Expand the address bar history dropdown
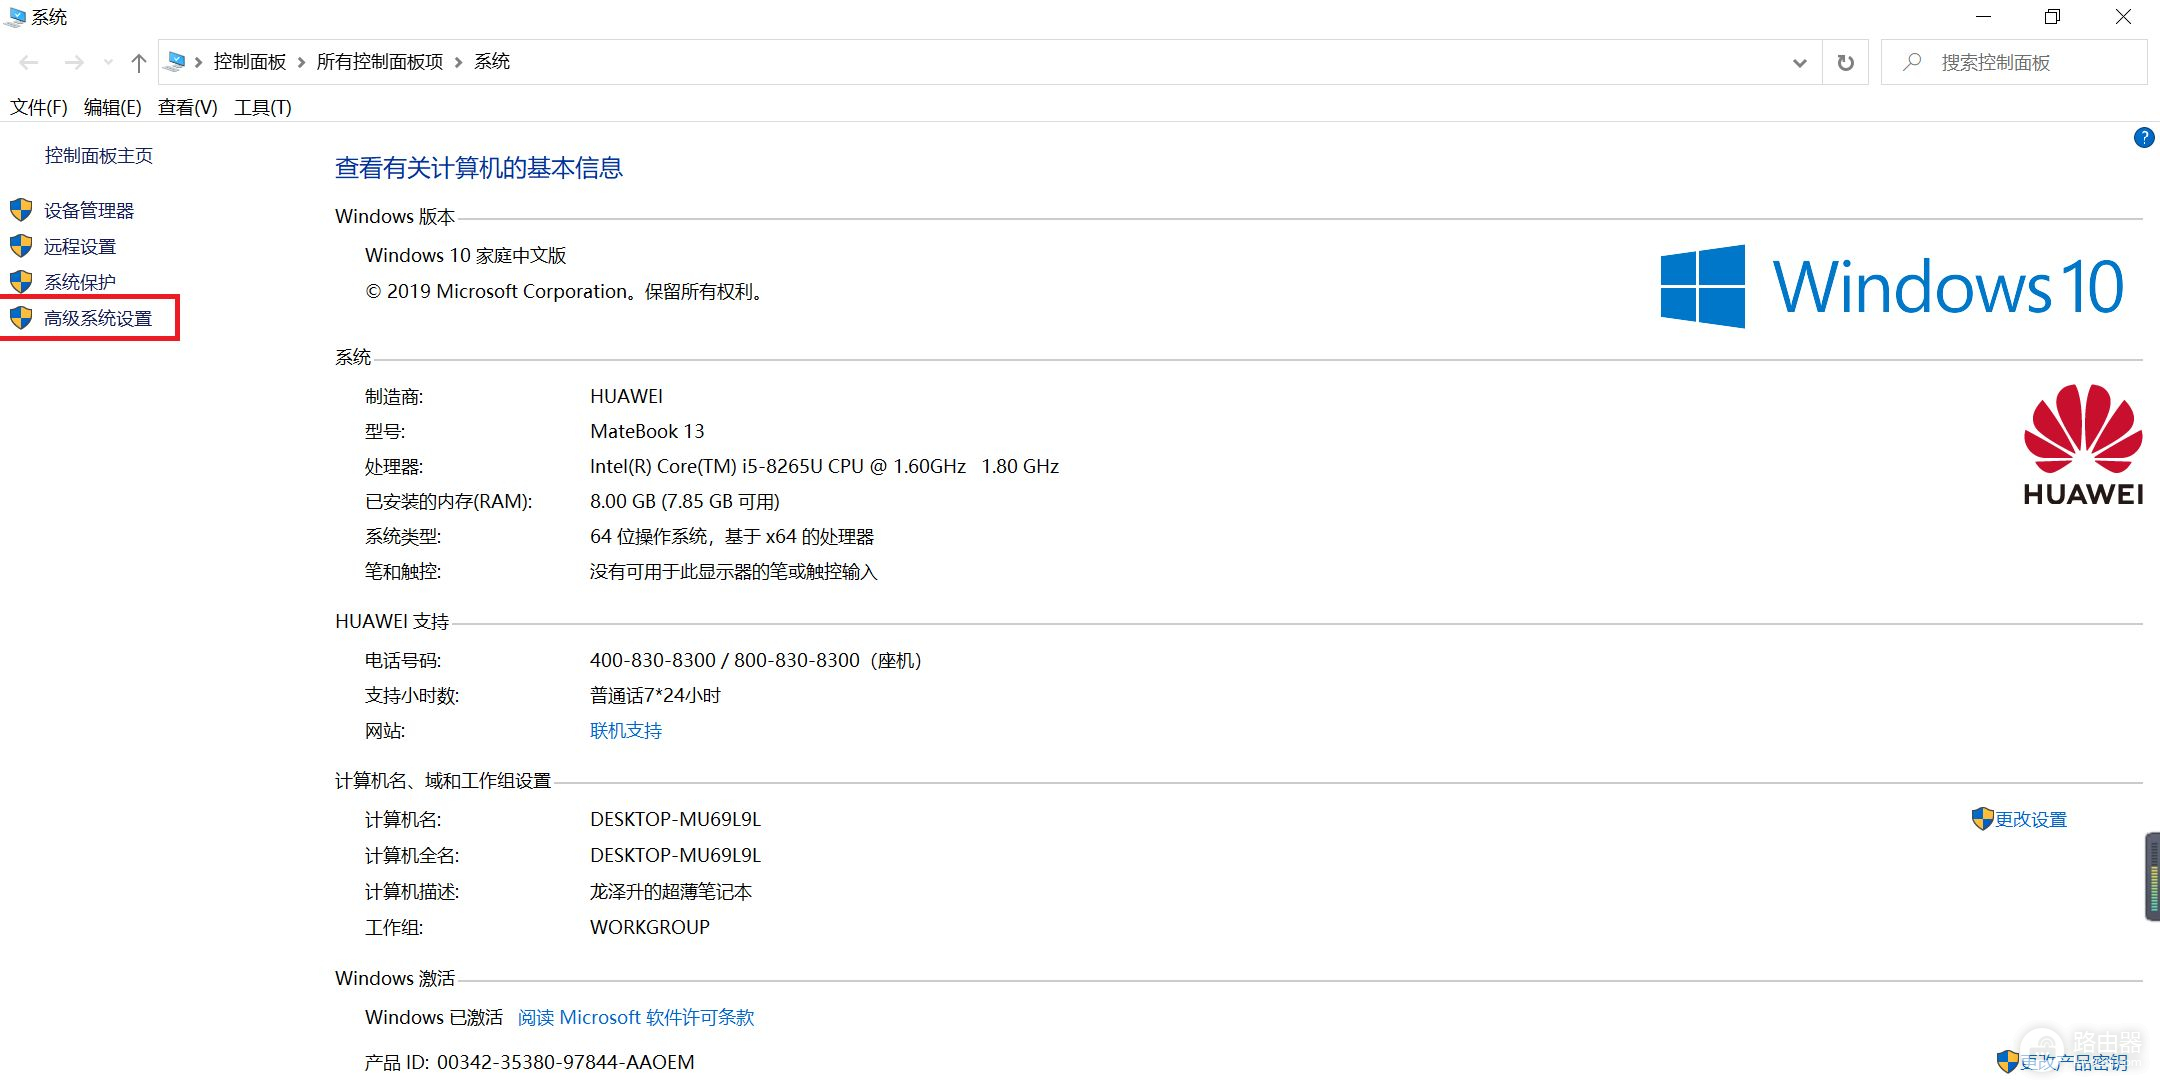This screenshot has width=2160, height=1090. coord(1799,63)
